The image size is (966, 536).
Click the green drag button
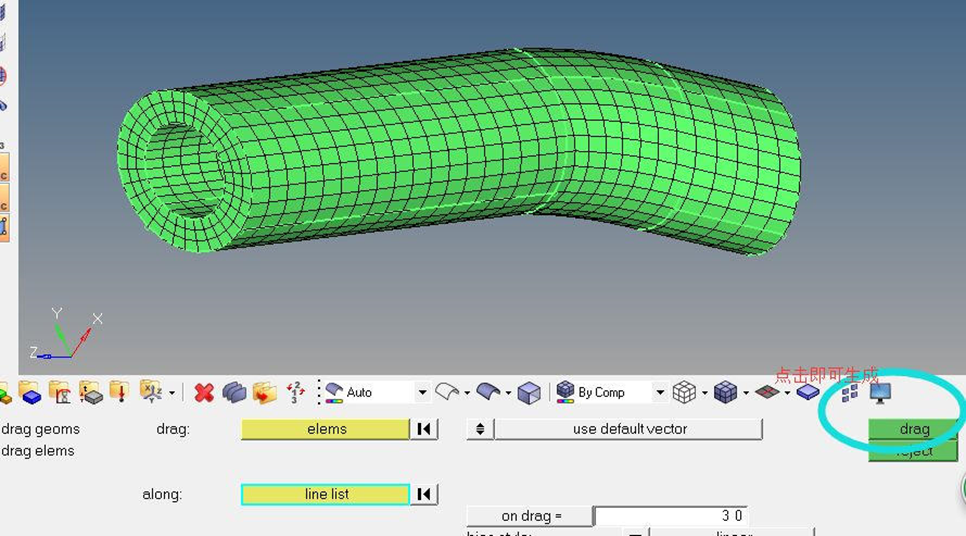point(913,429)
